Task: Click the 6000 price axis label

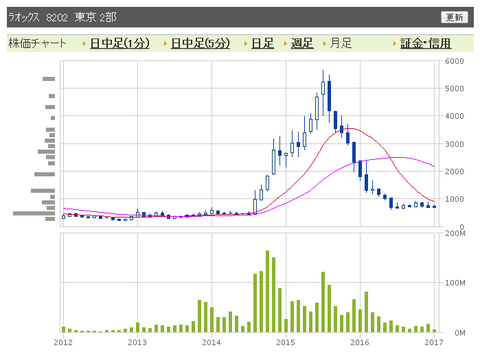Action: pyautogui.click(x=454, y=61)
